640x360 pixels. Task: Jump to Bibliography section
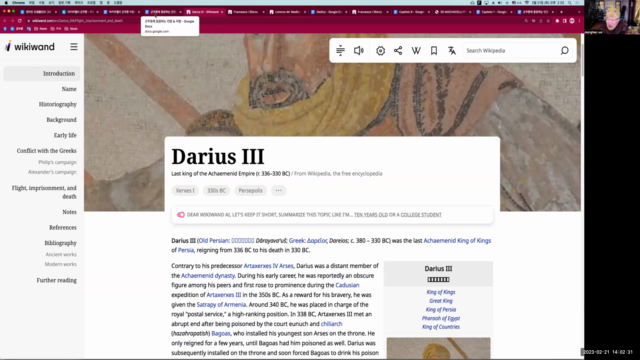coord(60,243)
